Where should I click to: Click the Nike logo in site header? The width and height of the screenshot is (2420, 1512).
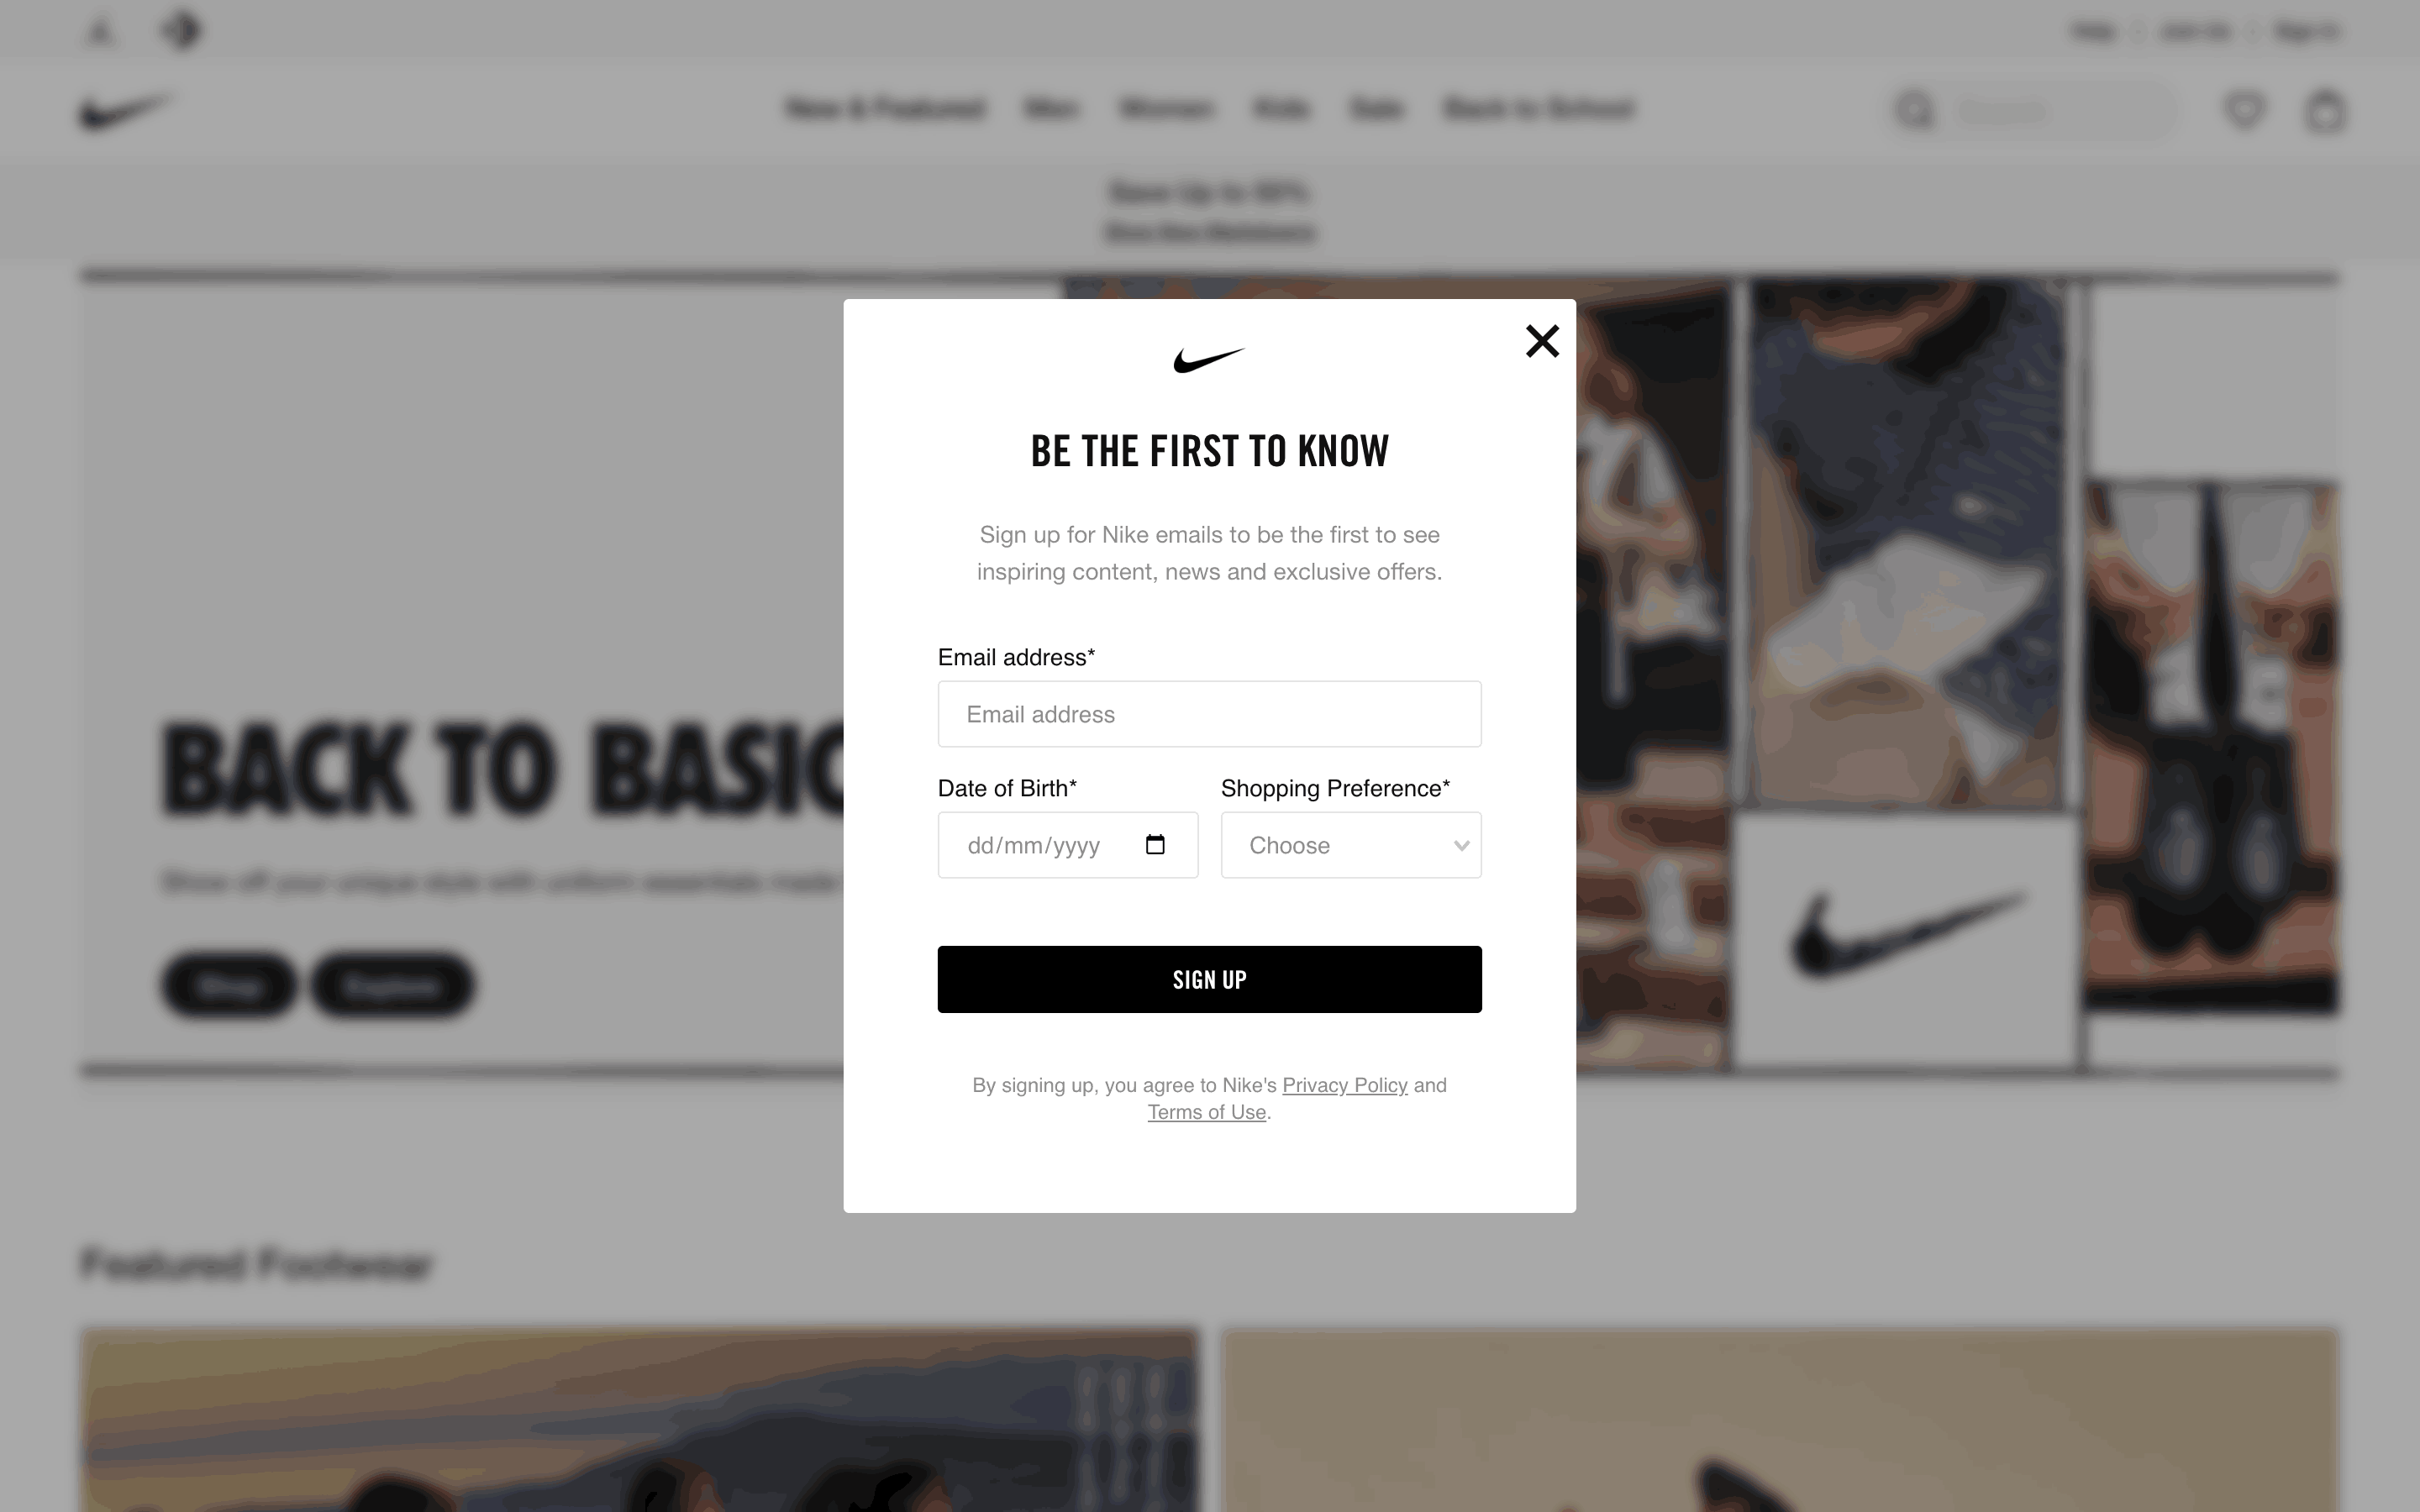tap(126, 110)
